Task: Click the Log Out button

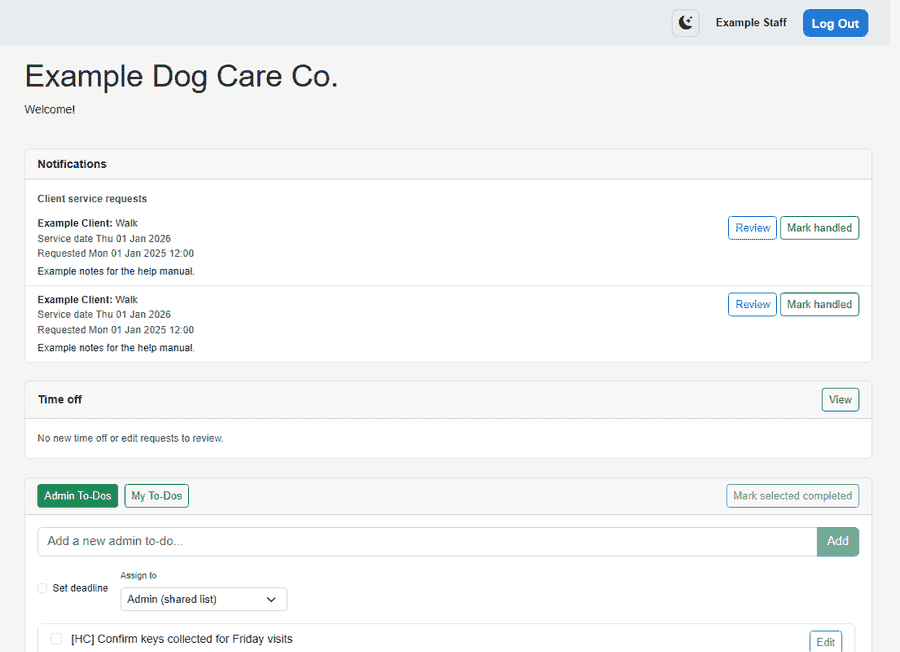Action: pyautogui.click(x=835, y=24)
